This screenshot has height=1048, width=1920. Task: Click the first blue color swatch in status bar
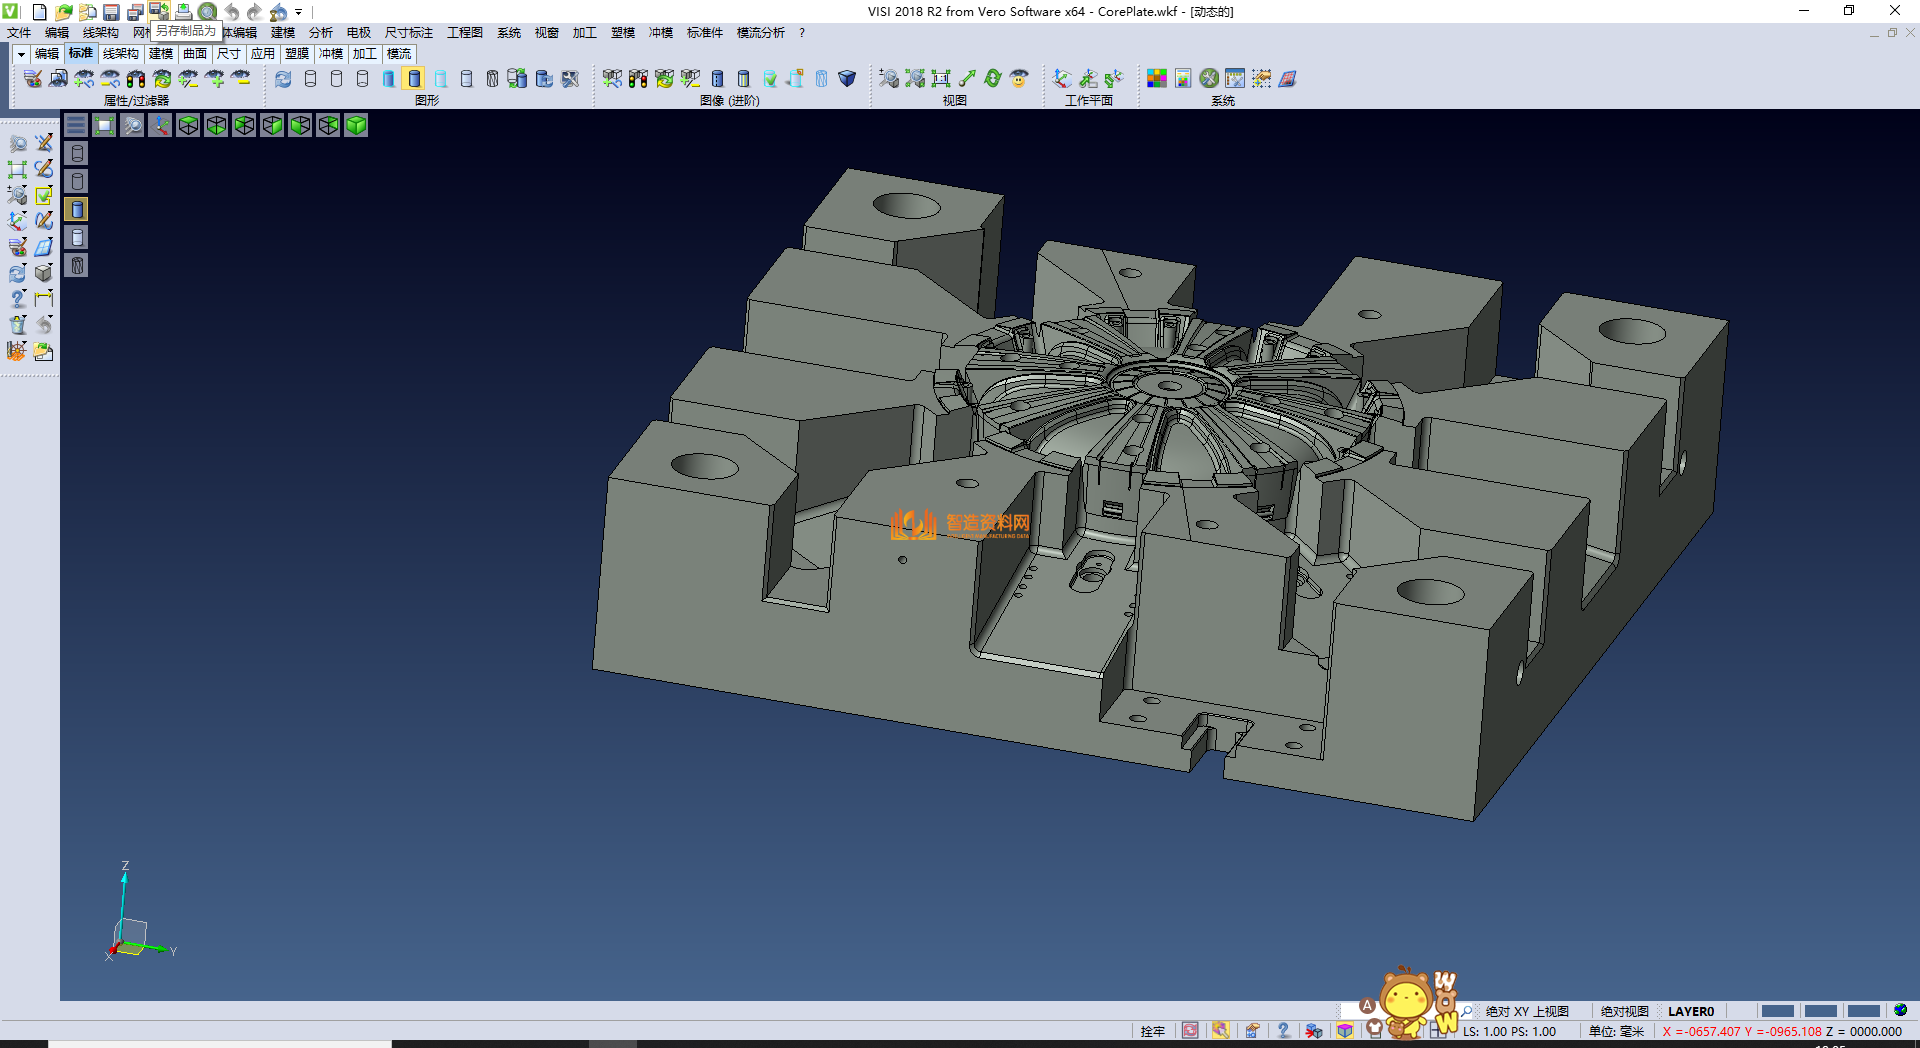pos(1777,1011)
